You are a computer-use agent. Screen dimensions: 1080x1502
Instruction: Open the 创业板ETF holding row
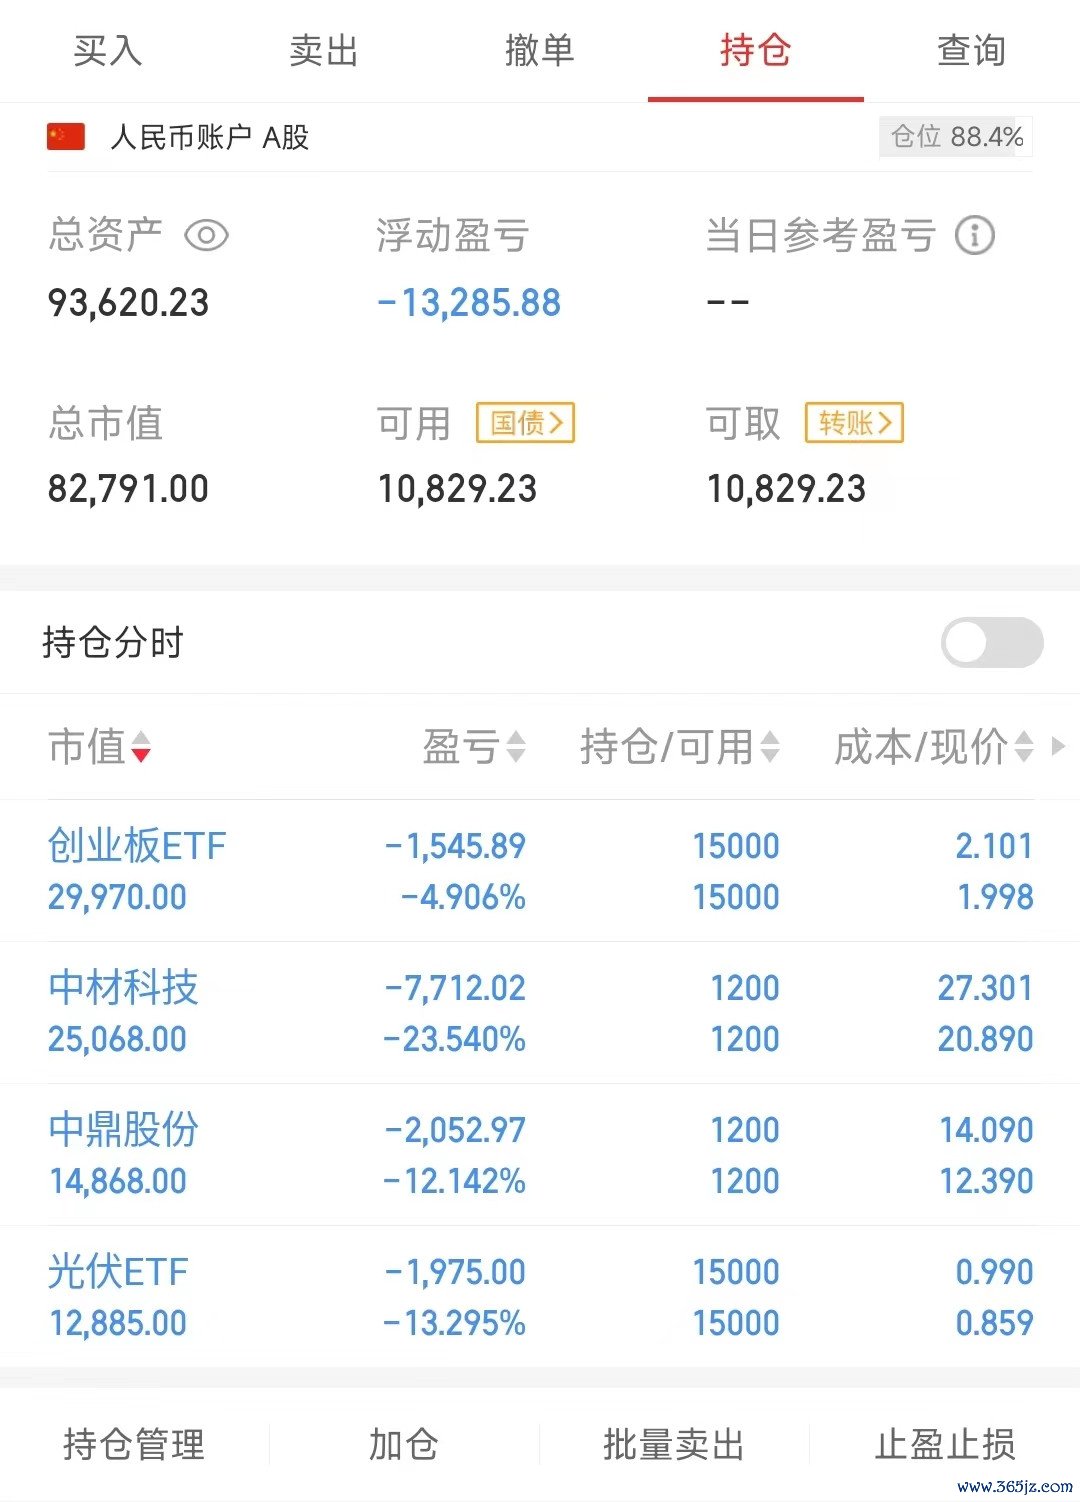(x=540, y=871)
